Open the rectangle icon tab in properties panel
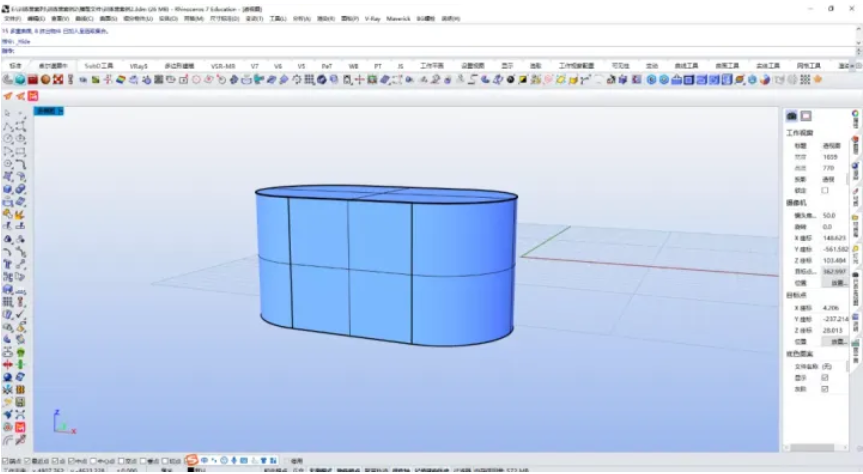The height and width of the screenshot is (474, 863). pos(806,116)
